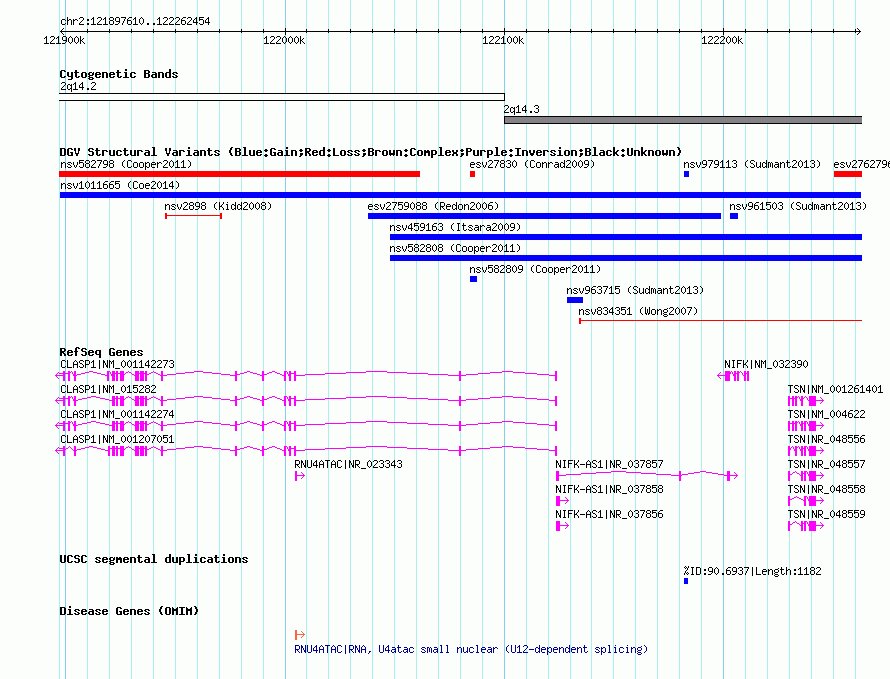Viewport: 890px width, 679px height.
Task: Select the 122200k ruler tick label
Action: 722,40
